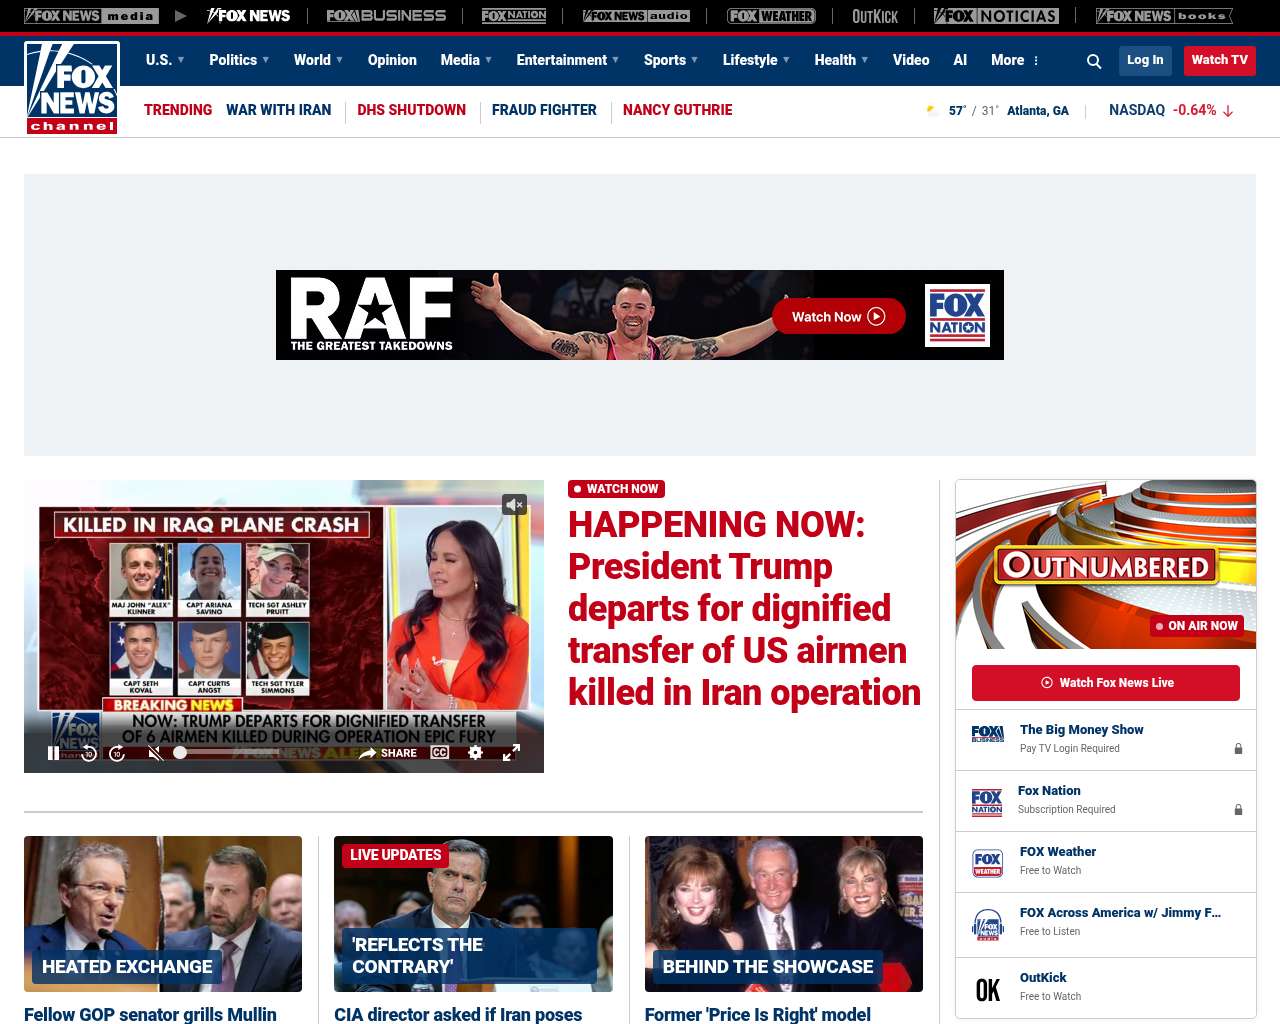
Task: Open OutKick logo in top bar
Action: pyautogui.click(x=875, y=16)
